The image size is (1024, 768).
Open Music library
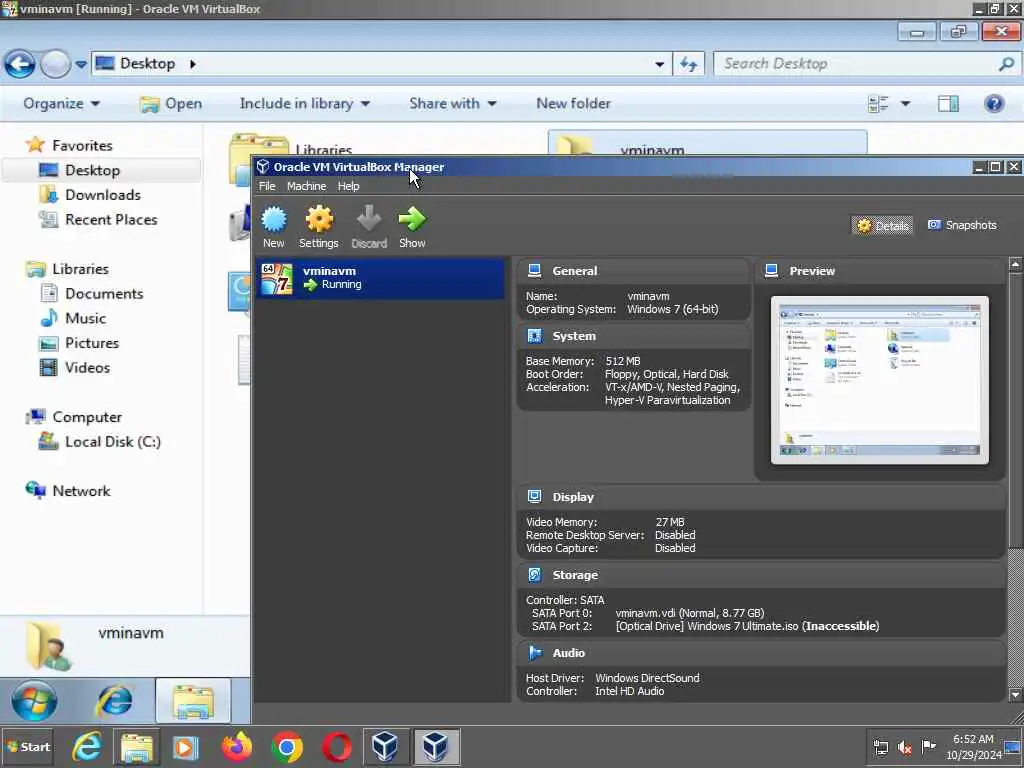(85, 318)
